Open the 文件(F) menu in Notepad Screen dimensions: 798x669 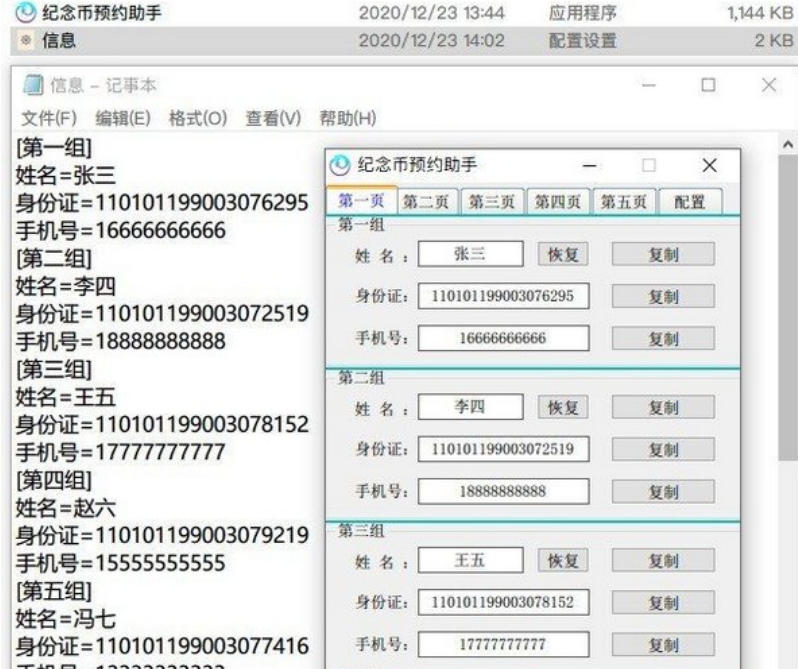50,118
